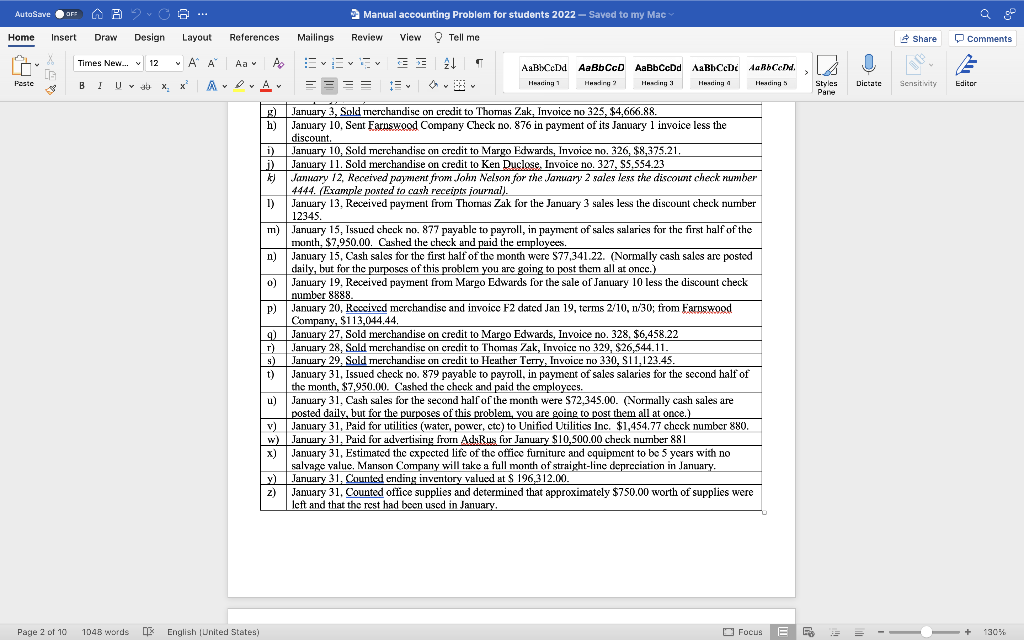Toggle subscript formatting
This screenshot has width=1024, height=640.
tap(165, 86)
